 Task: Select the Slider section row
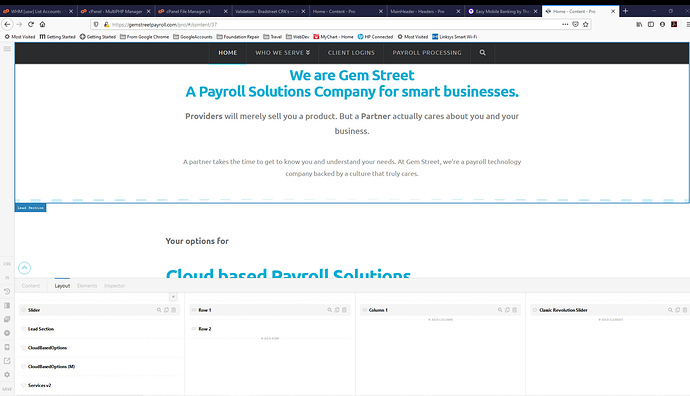tap(99, 310)
